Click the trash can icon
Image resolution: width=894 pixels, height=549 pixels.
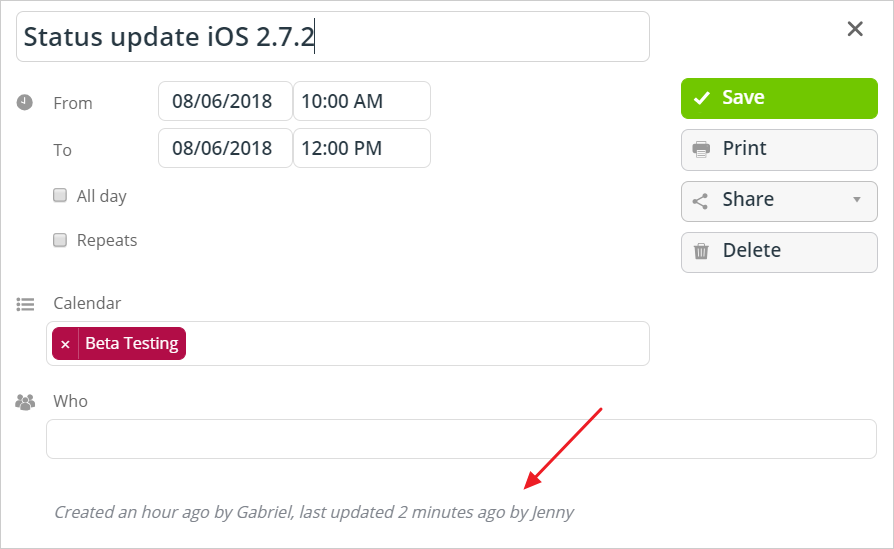tap(701, 251)
